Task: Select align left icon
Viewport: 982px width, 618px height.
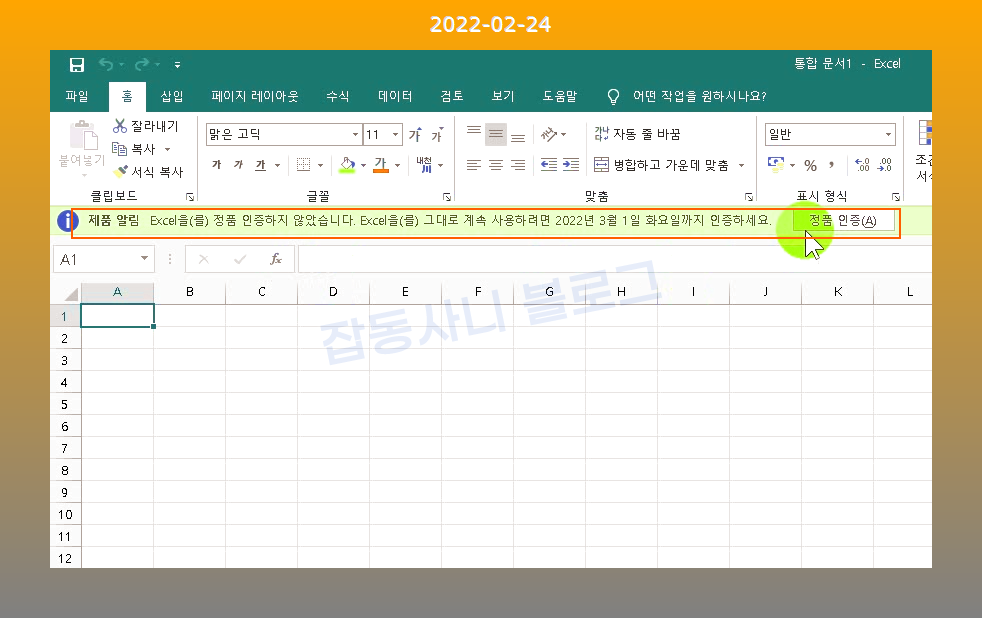Action: click(x=474, y=165)
